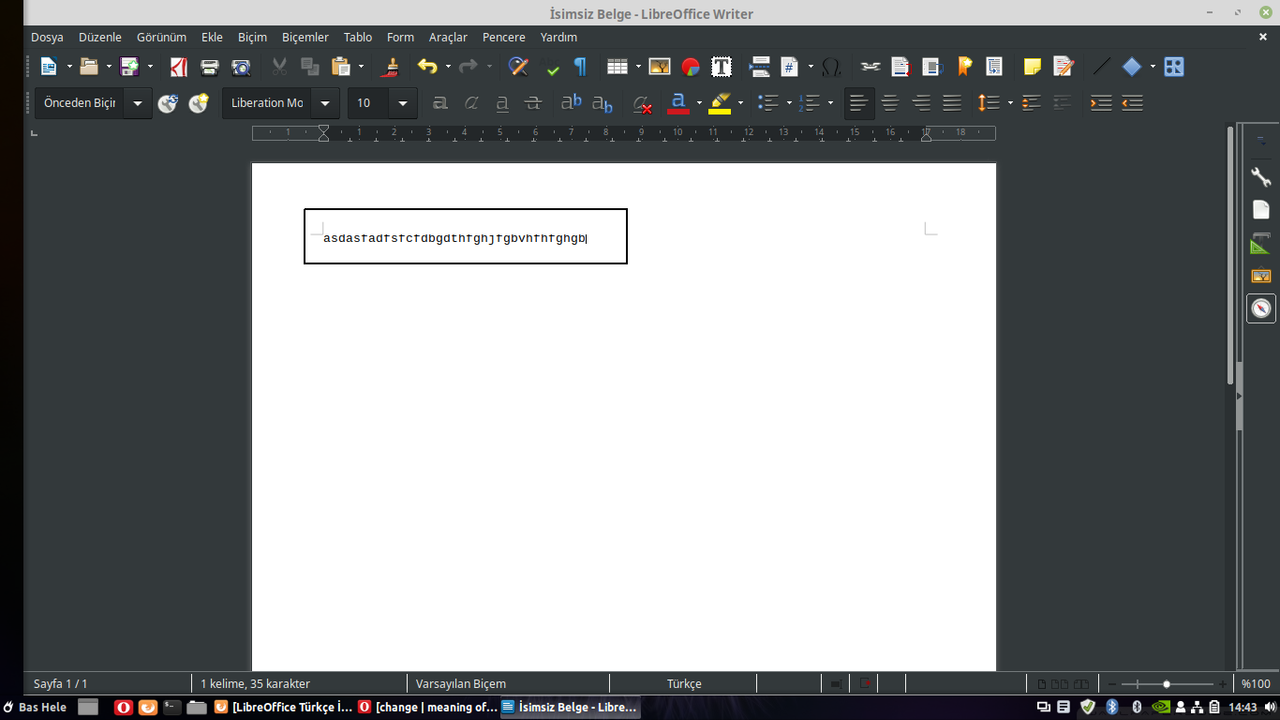This screenshot has height=720, width=1280.
Task: Select the Line drawing tool
Action: (x=1101, y=67)
